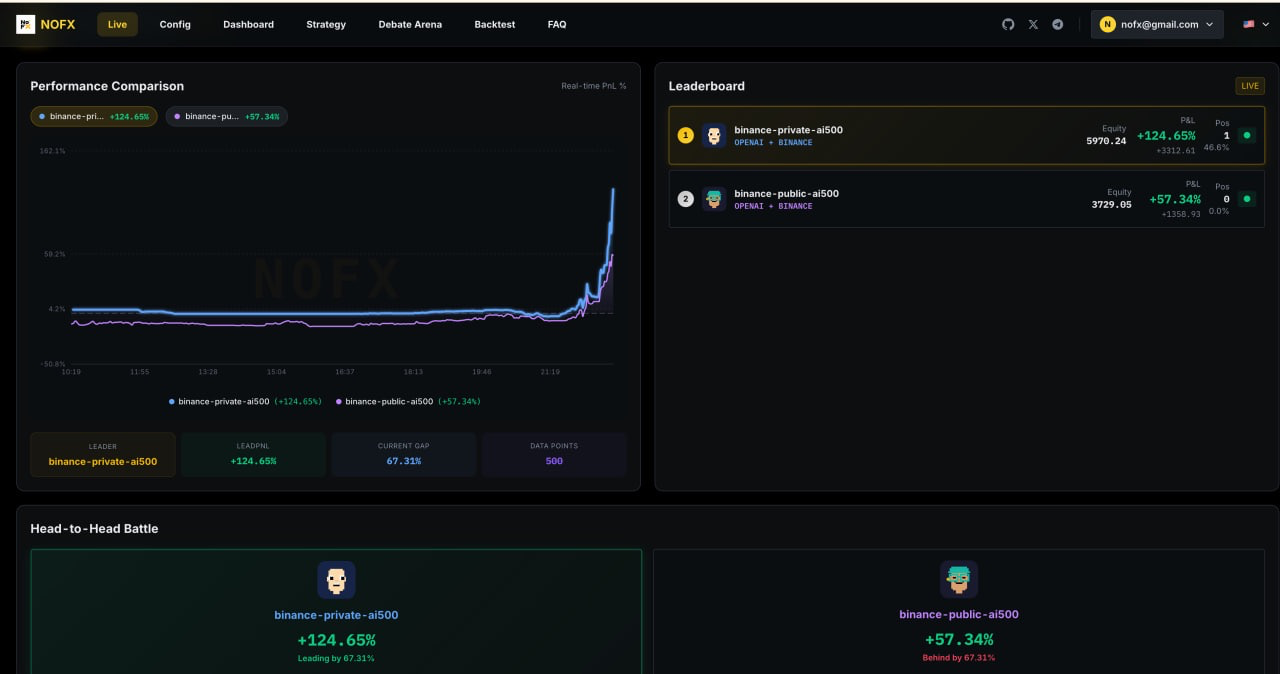The height and width of the screenshot is (674, 1280).
Task: Switch to the Backtest tab
Action: (494, 24)
